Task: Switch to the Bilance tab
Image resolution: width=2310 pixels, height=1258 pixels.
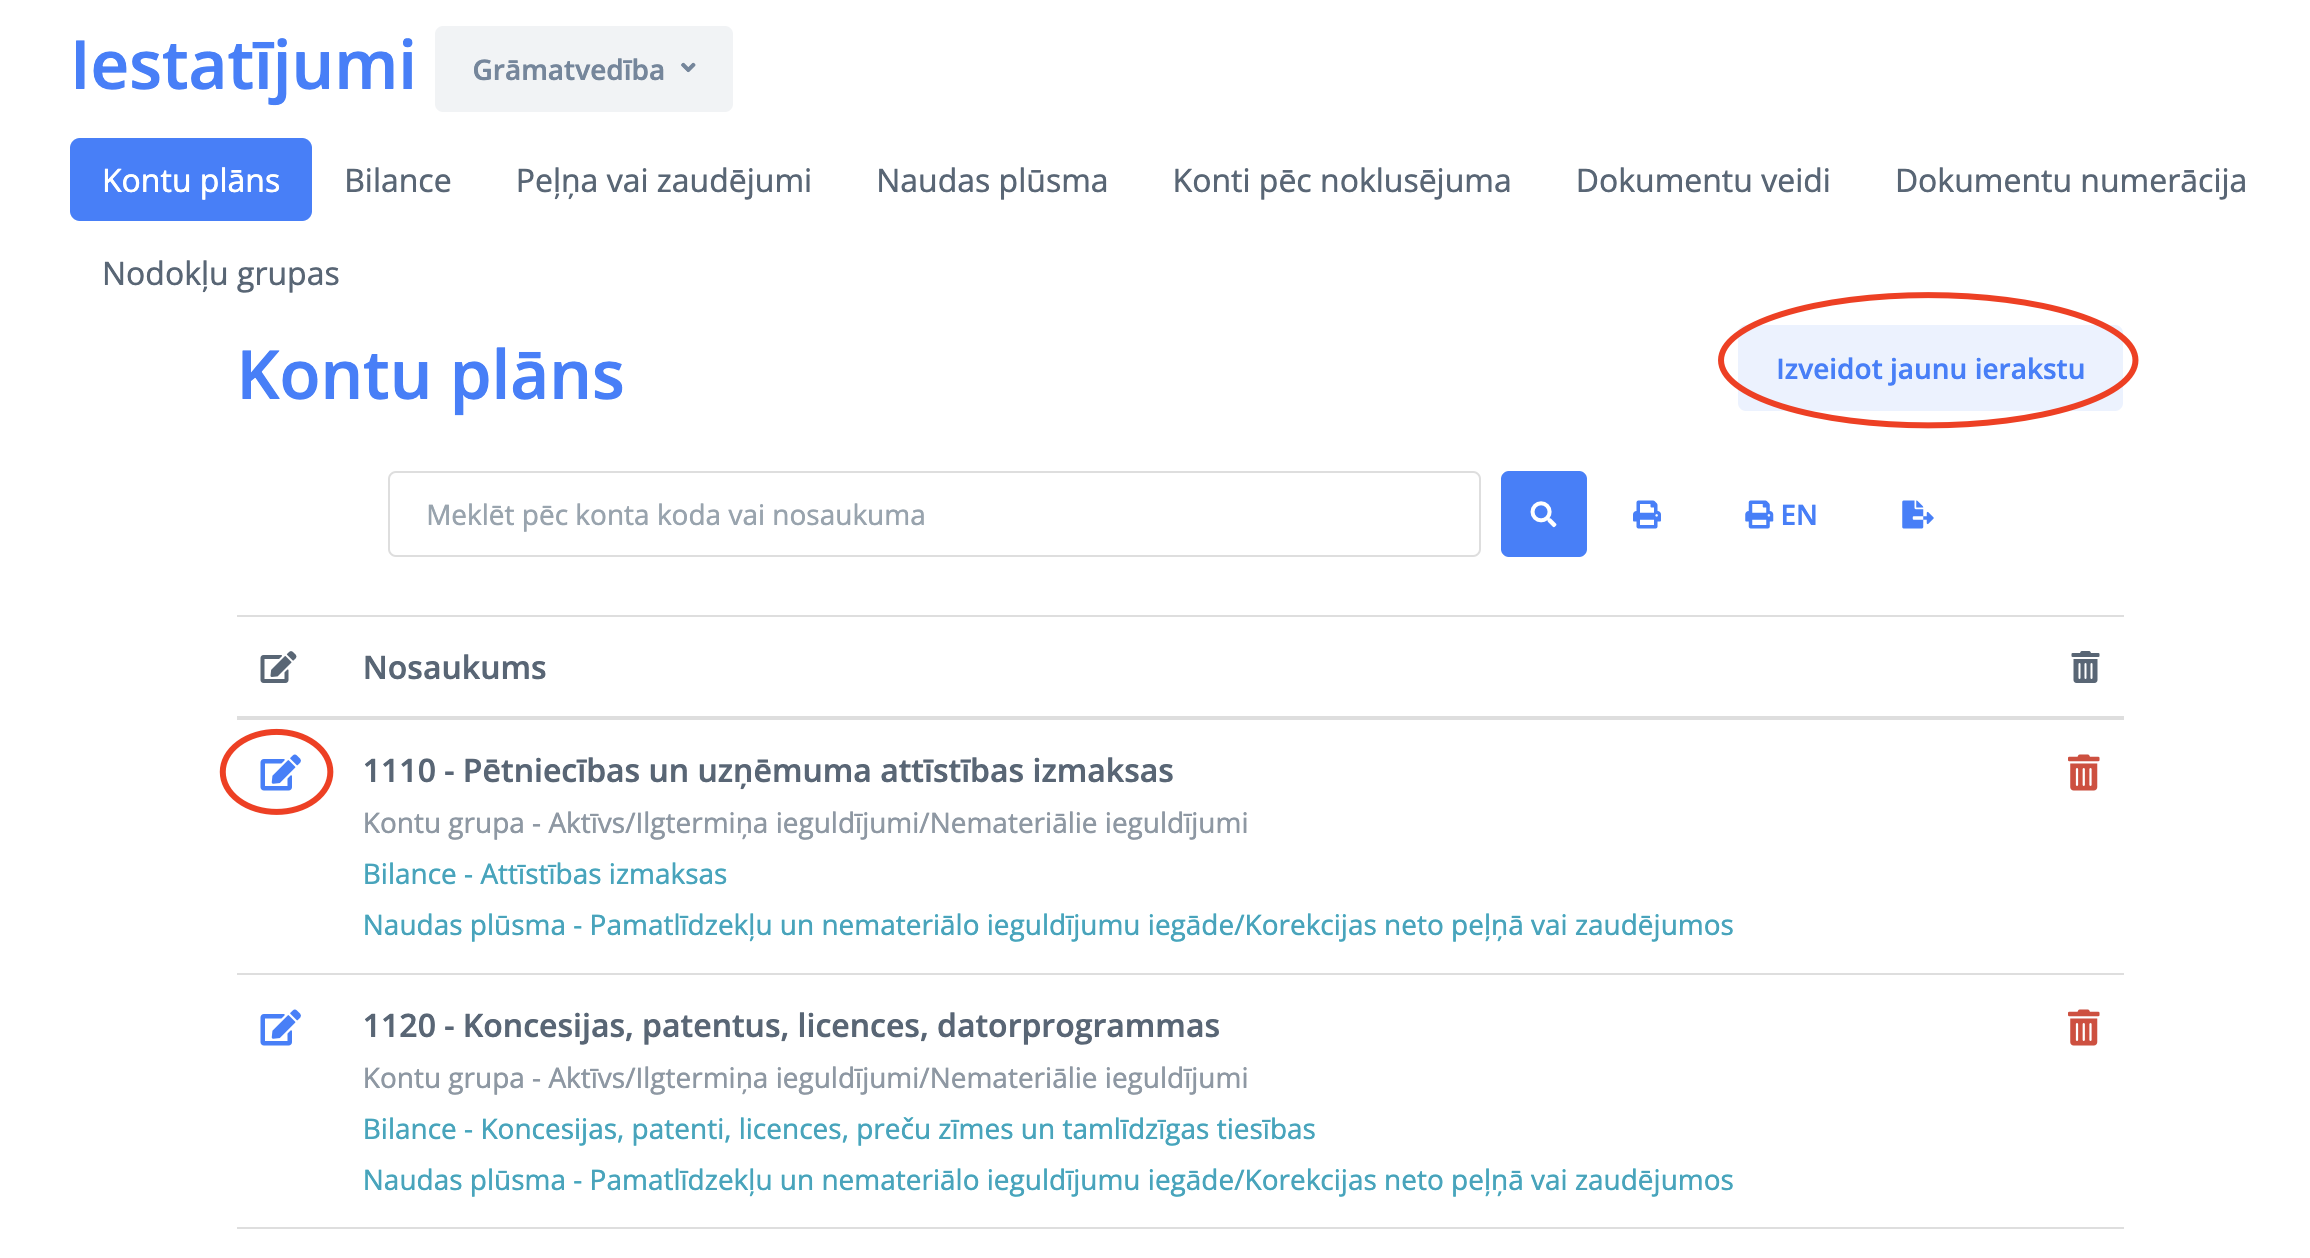Action: (397, 180)
